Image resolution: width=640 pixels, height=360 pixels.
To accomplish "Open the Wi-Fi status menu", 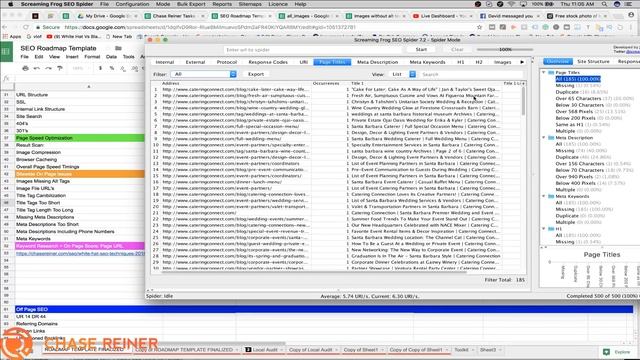I will coord(512,4).
